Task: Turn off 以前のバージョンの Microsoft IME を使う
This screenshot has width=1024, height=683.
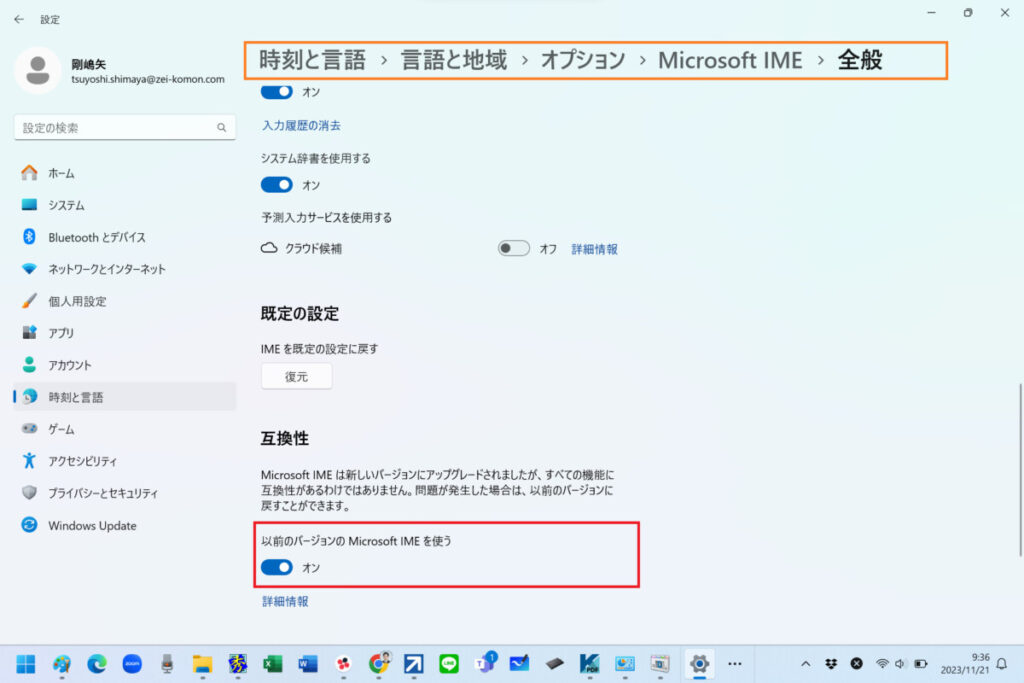Action: click(x=277, y=567)
